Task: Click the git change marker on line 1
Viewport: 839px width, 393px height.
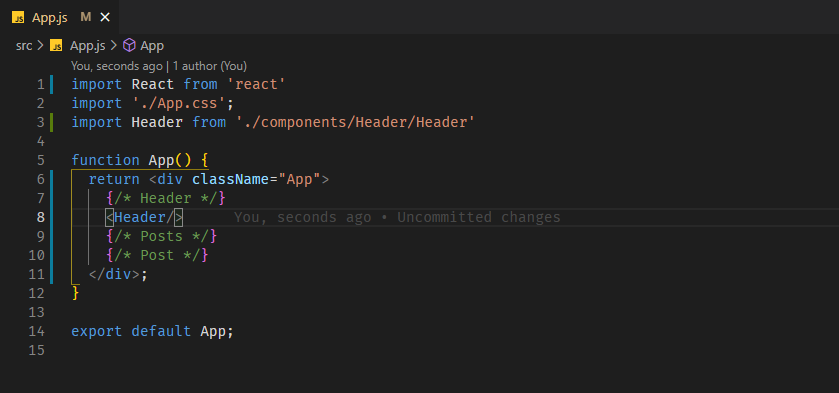Action: point(51,85)
